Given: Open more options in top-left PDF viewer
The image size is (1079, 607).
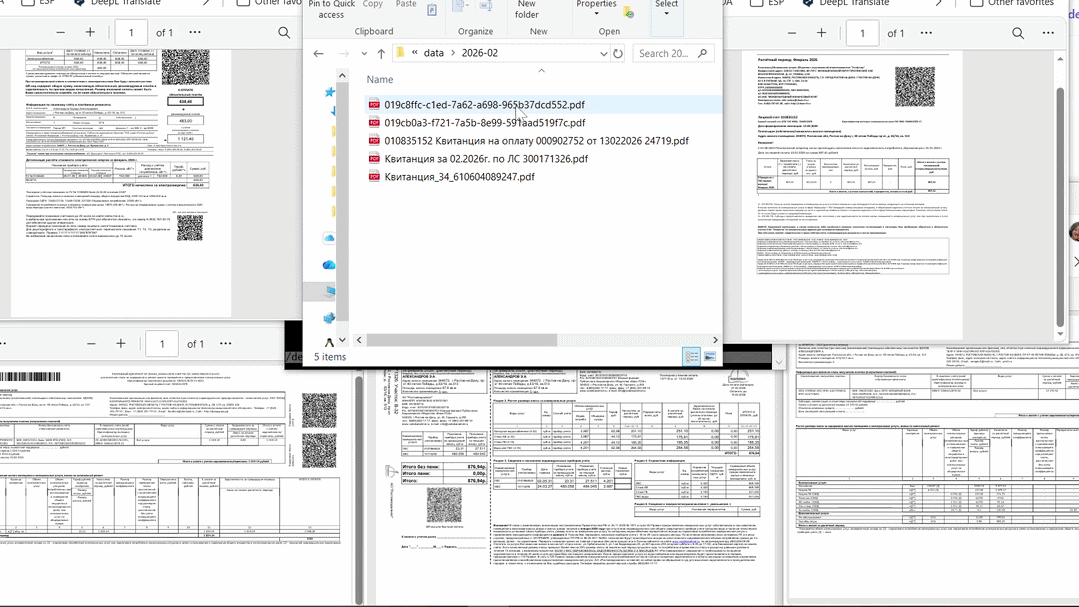Looking at the screenshot, I should [195, 32].
